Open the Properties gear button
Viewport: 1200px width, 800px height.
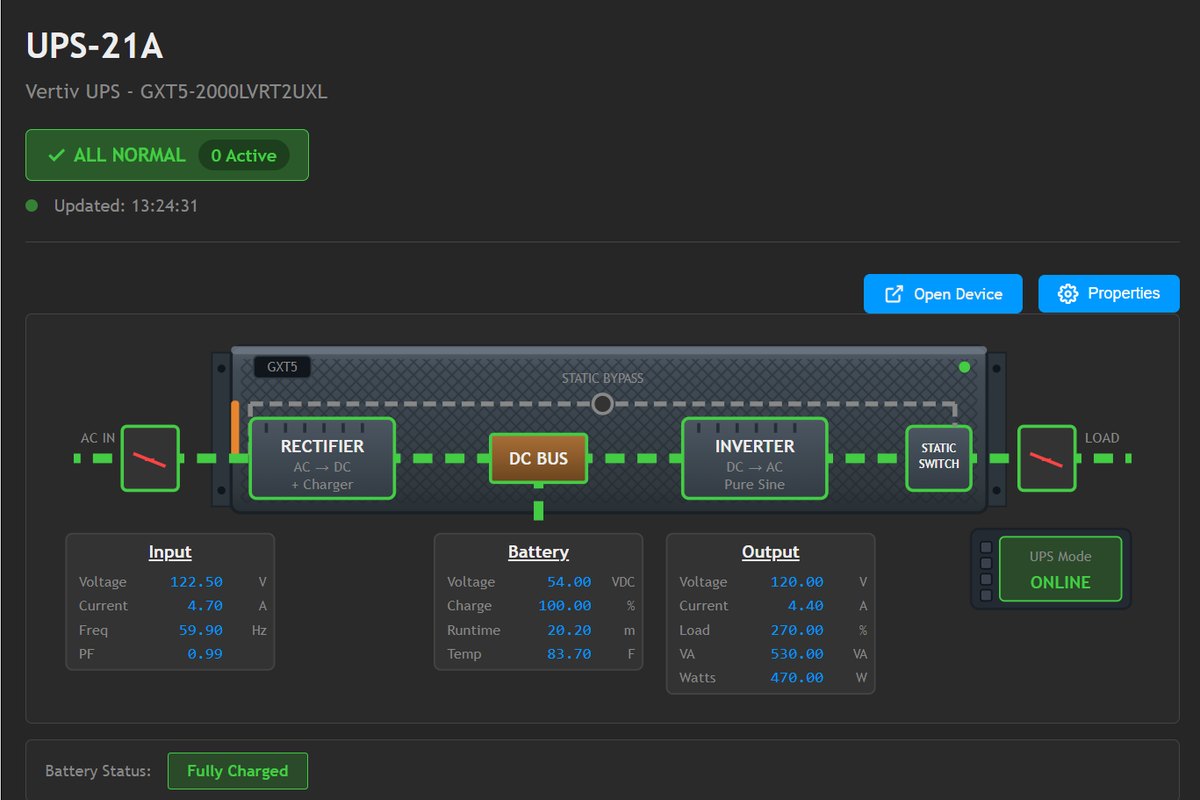coord(1109,294)
